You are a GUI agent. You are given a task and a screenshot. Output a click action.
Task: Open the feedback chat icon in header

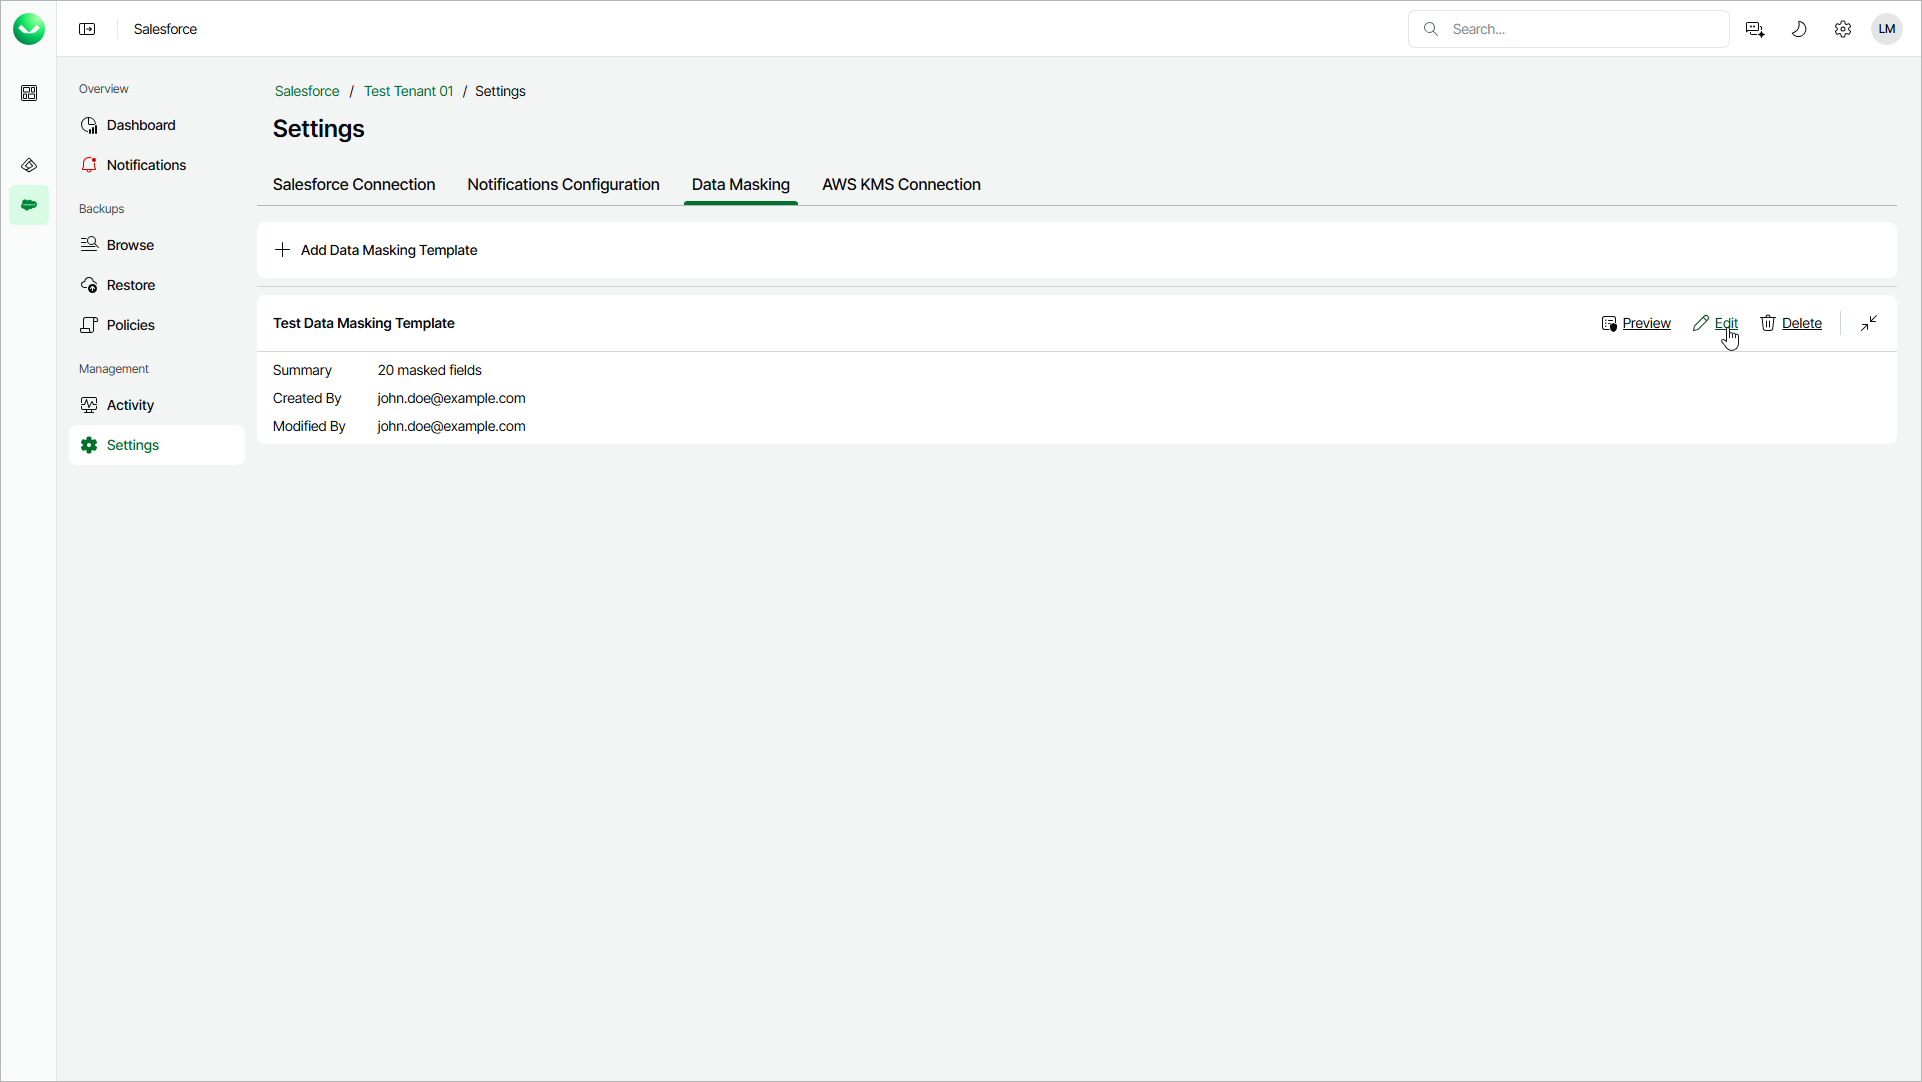(x=1754, y=29)
